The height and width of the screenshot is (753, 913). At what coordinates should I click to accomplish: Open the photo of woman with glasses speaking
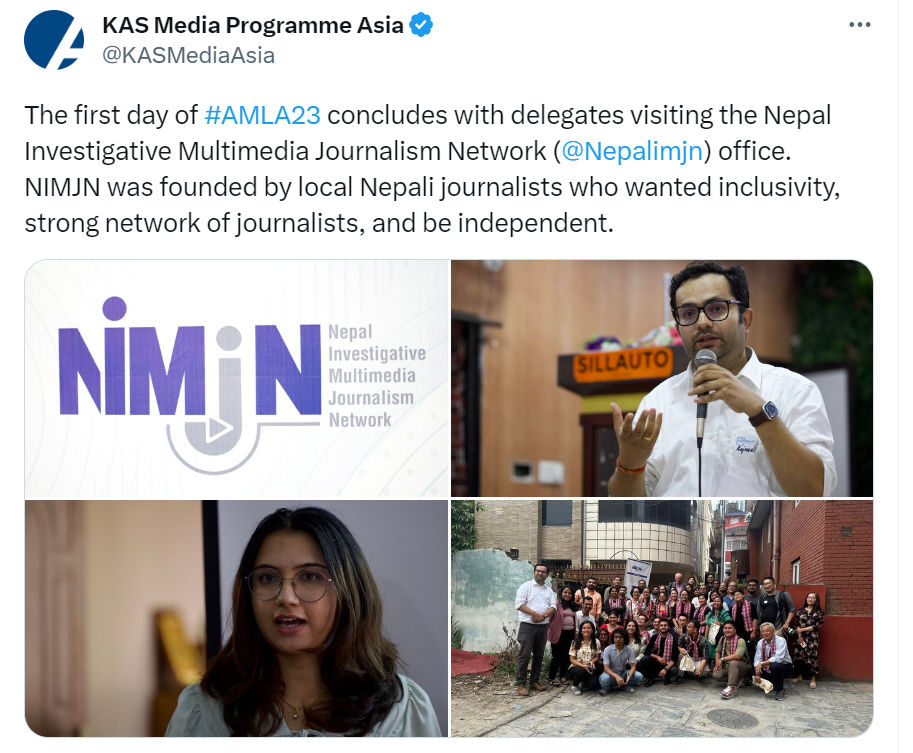[236, 618]
